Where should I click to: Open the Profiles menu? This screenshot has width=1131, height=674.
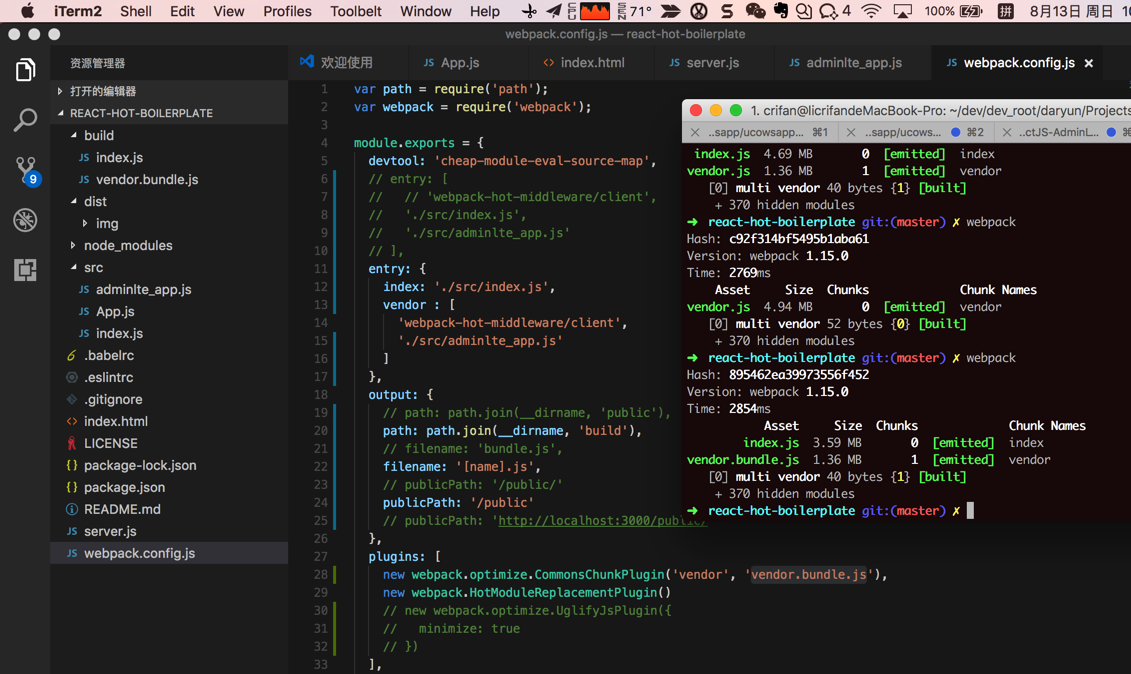click(x=287, y=11)
